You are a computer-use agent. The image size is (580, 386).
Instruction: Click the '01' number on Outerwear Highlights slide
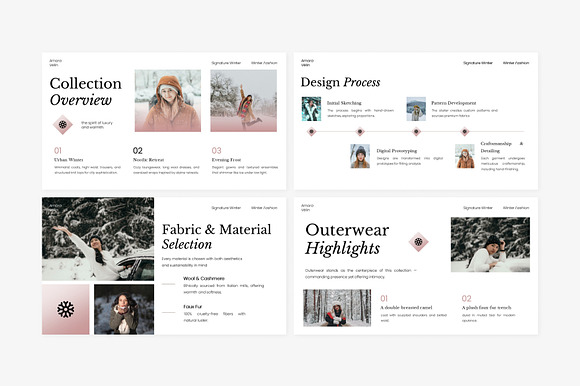click(384, 298)
